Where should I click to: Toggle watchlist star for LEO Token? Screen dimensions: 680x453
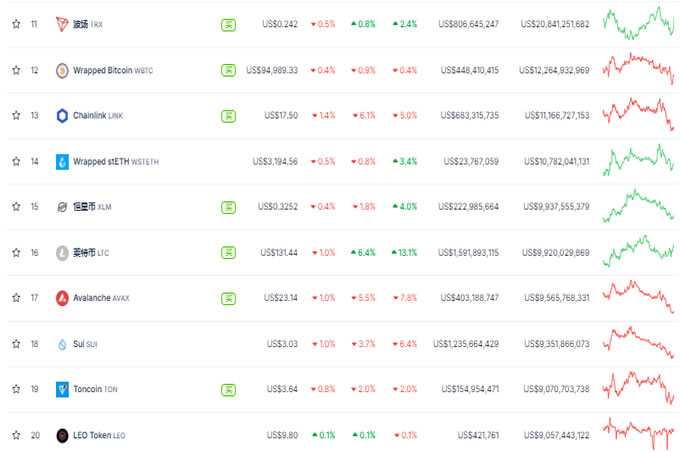click(x=16, y=435)
